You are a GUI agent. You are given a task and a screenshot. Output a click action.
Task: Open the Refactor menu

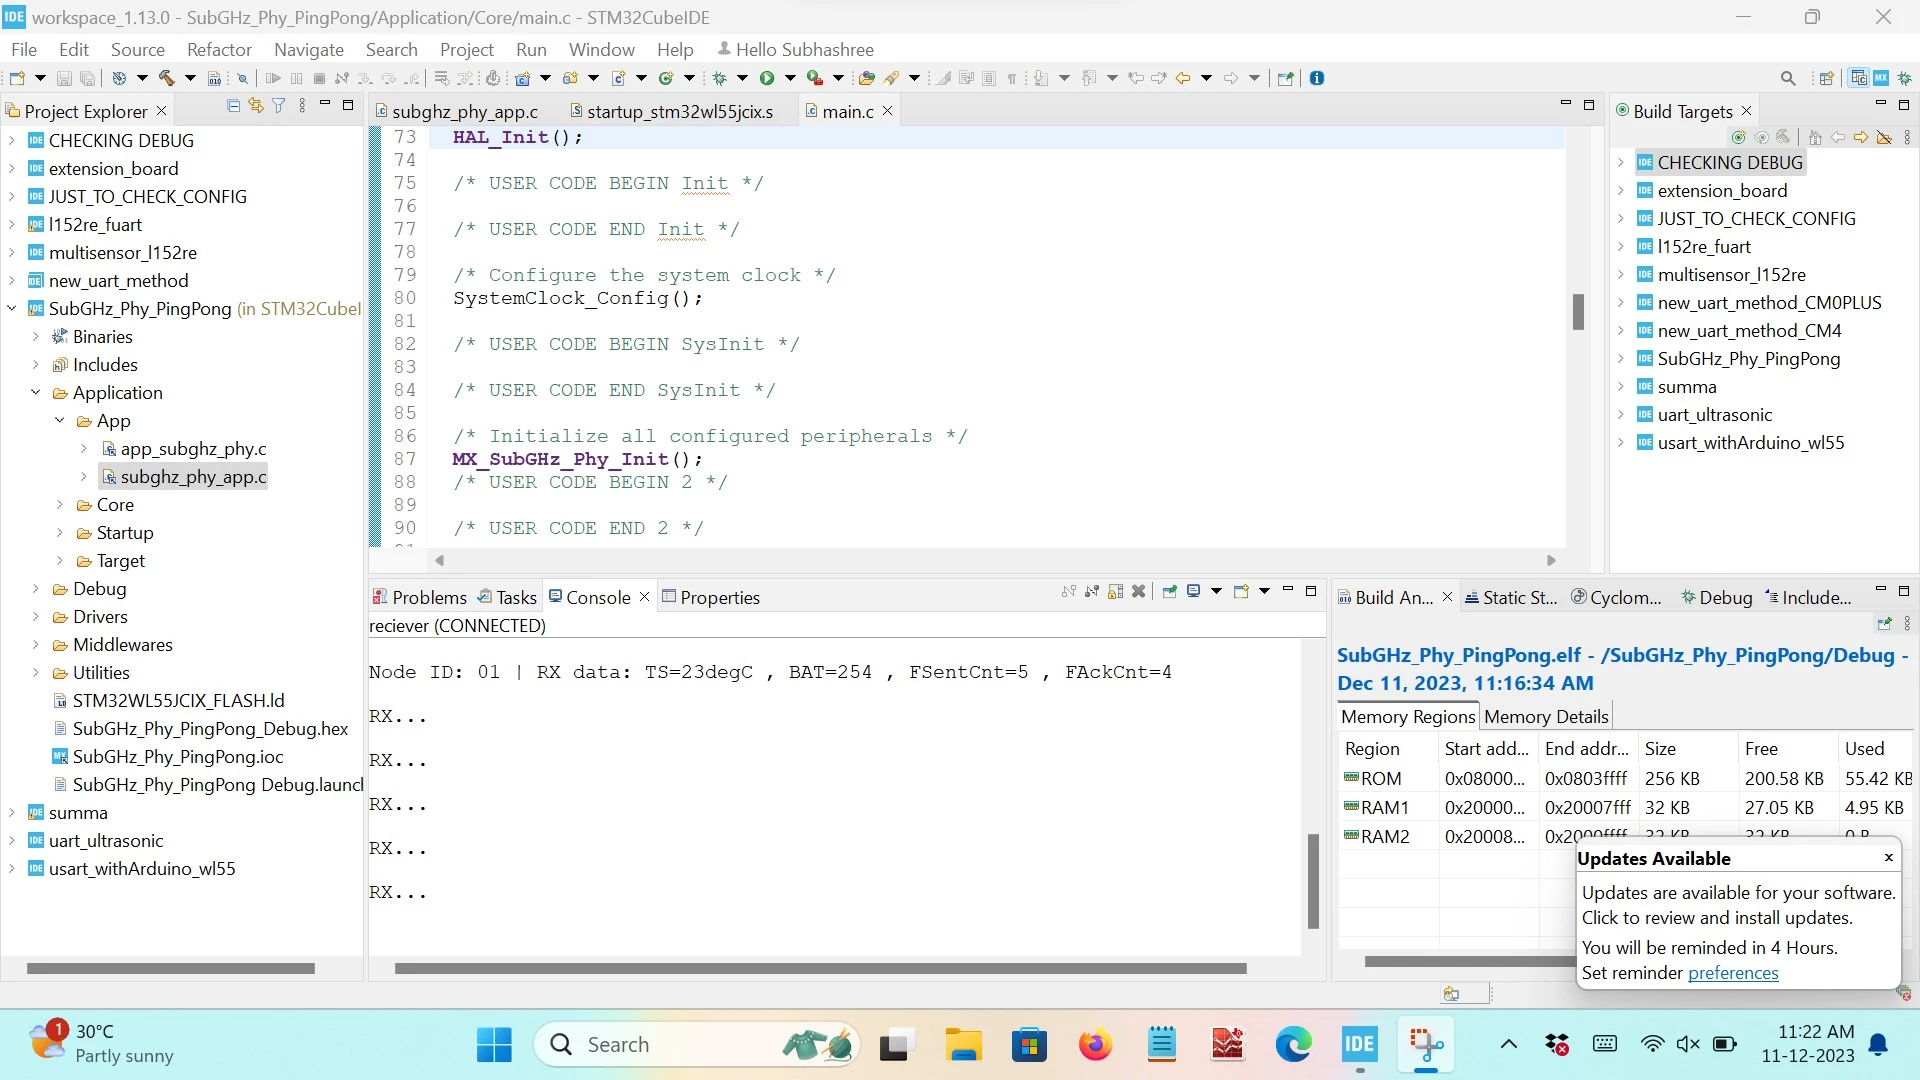click(219, 49)
